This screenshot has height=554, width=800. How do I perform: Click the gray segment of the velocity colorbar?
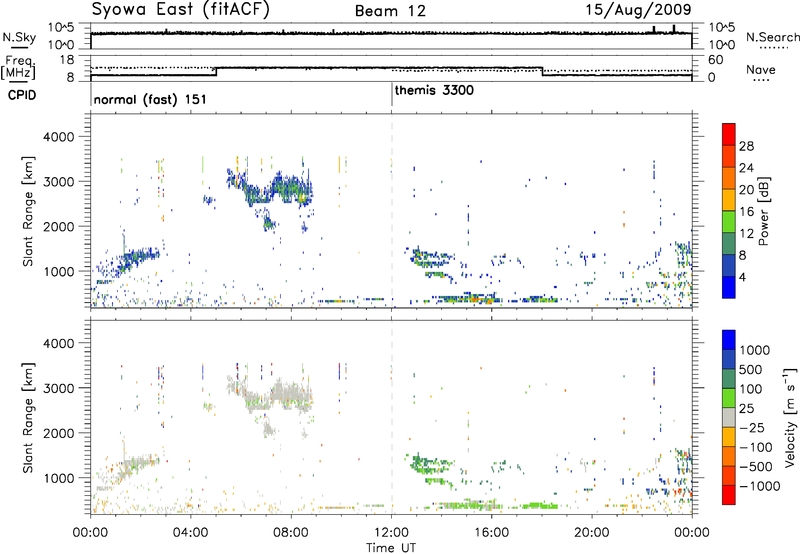(x=729, y=418)
